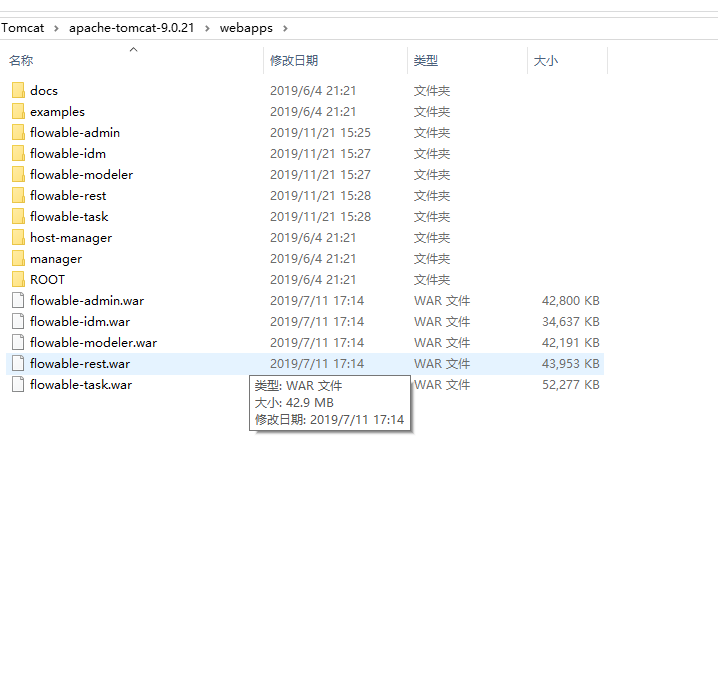Click the examples folder icon
Screen dimensions: 718x696
point(18,111)
